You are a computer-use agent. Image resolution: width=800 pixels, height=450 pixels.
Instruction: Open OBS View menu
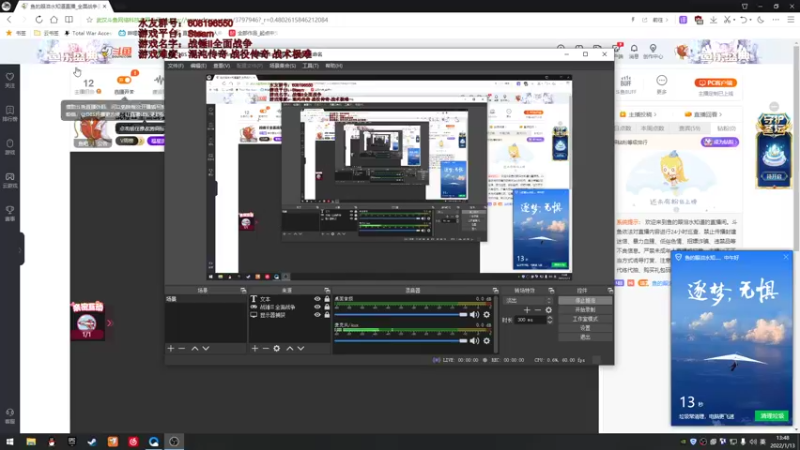pos(221,66)
